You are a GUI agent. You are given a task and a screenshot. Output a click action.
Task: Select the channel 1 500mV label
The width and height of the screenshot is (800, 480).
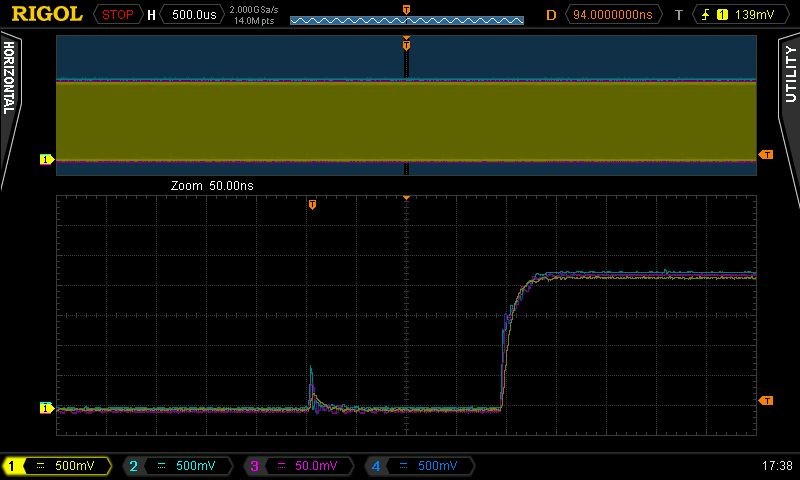74,466
